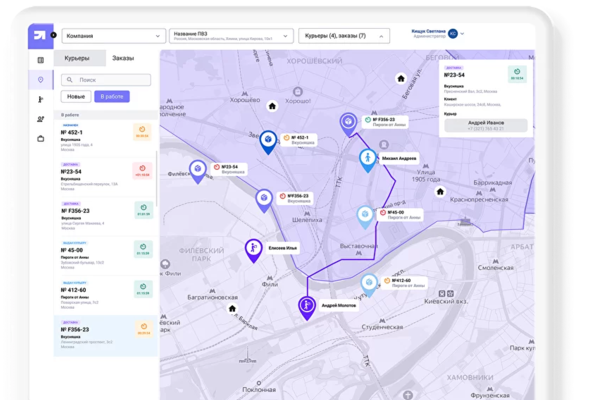Open the user profile menu chevron
This screenshot has width=600, height=400.
point(462,33)
